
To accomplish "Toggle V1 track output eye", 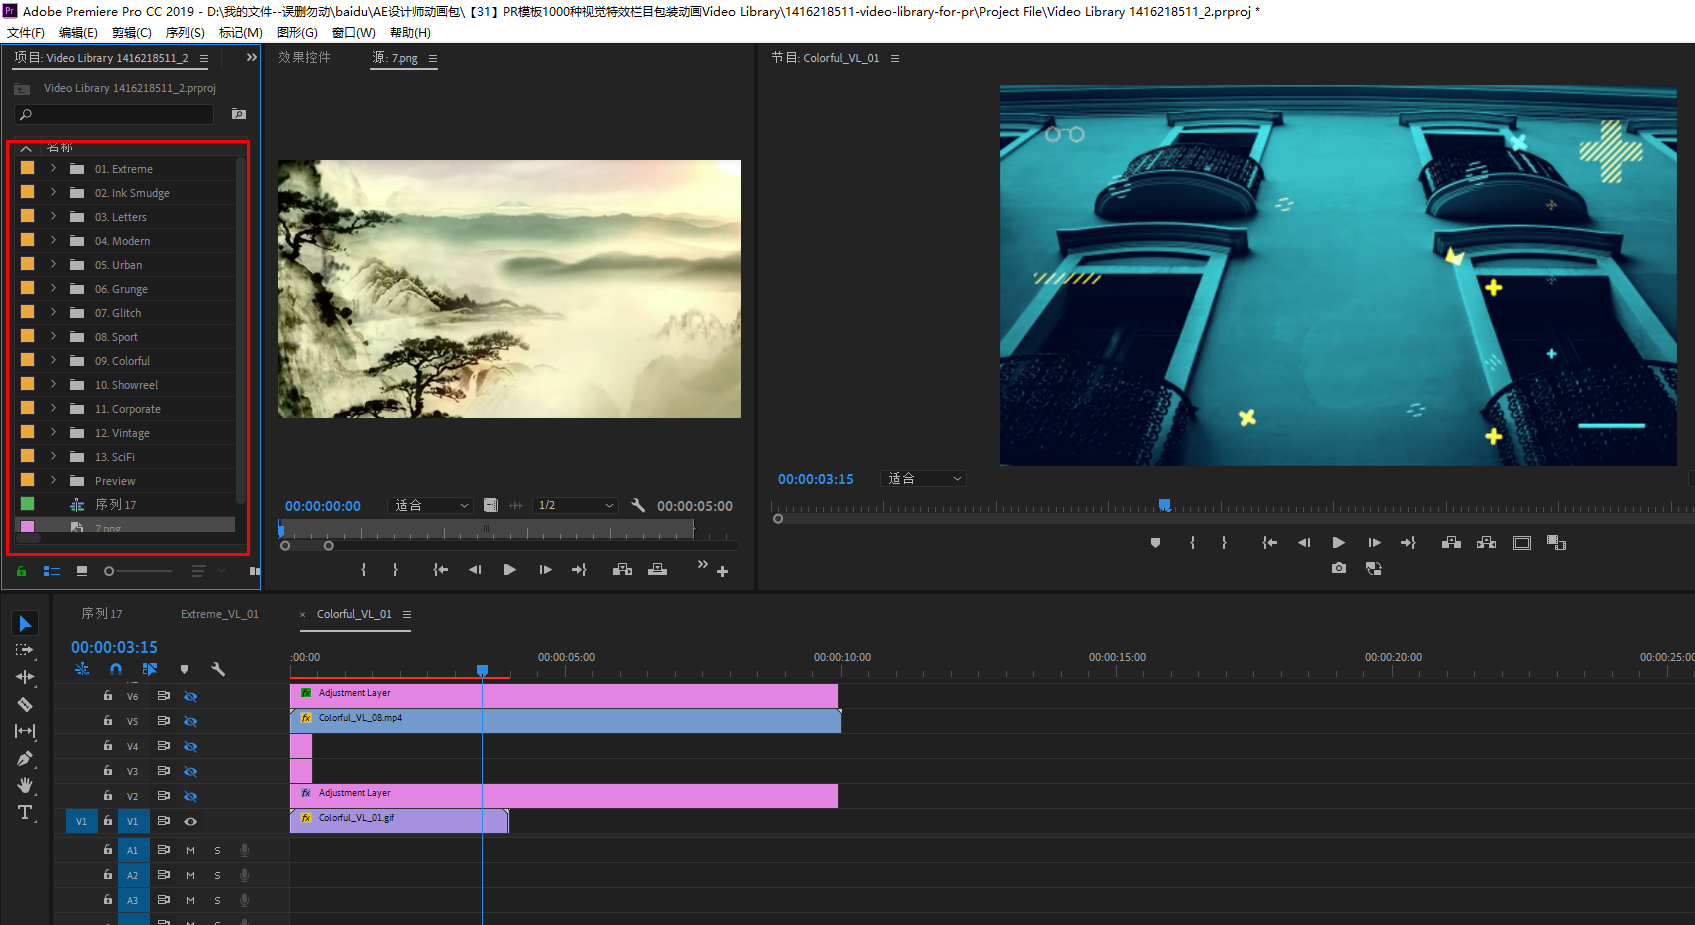I will pyautogui.click(x=190, y=821).
